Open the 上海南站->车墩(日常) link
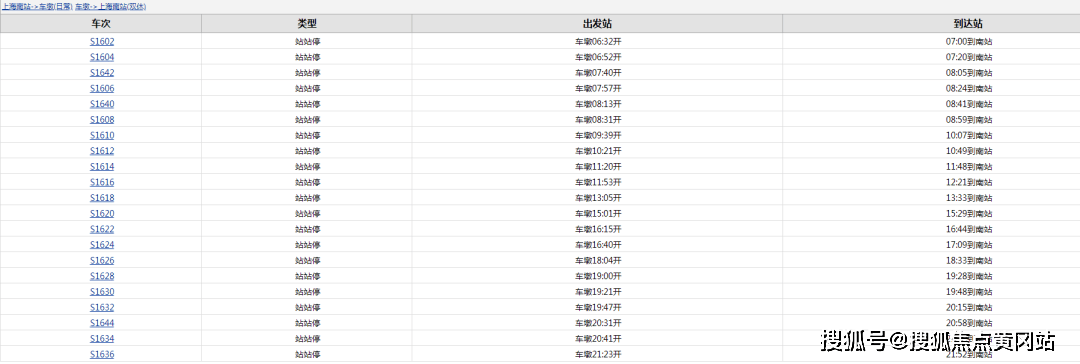Image resolution: width=1080 pixels, height=364 pixels. pyautogui.click(x=37, y=6)
